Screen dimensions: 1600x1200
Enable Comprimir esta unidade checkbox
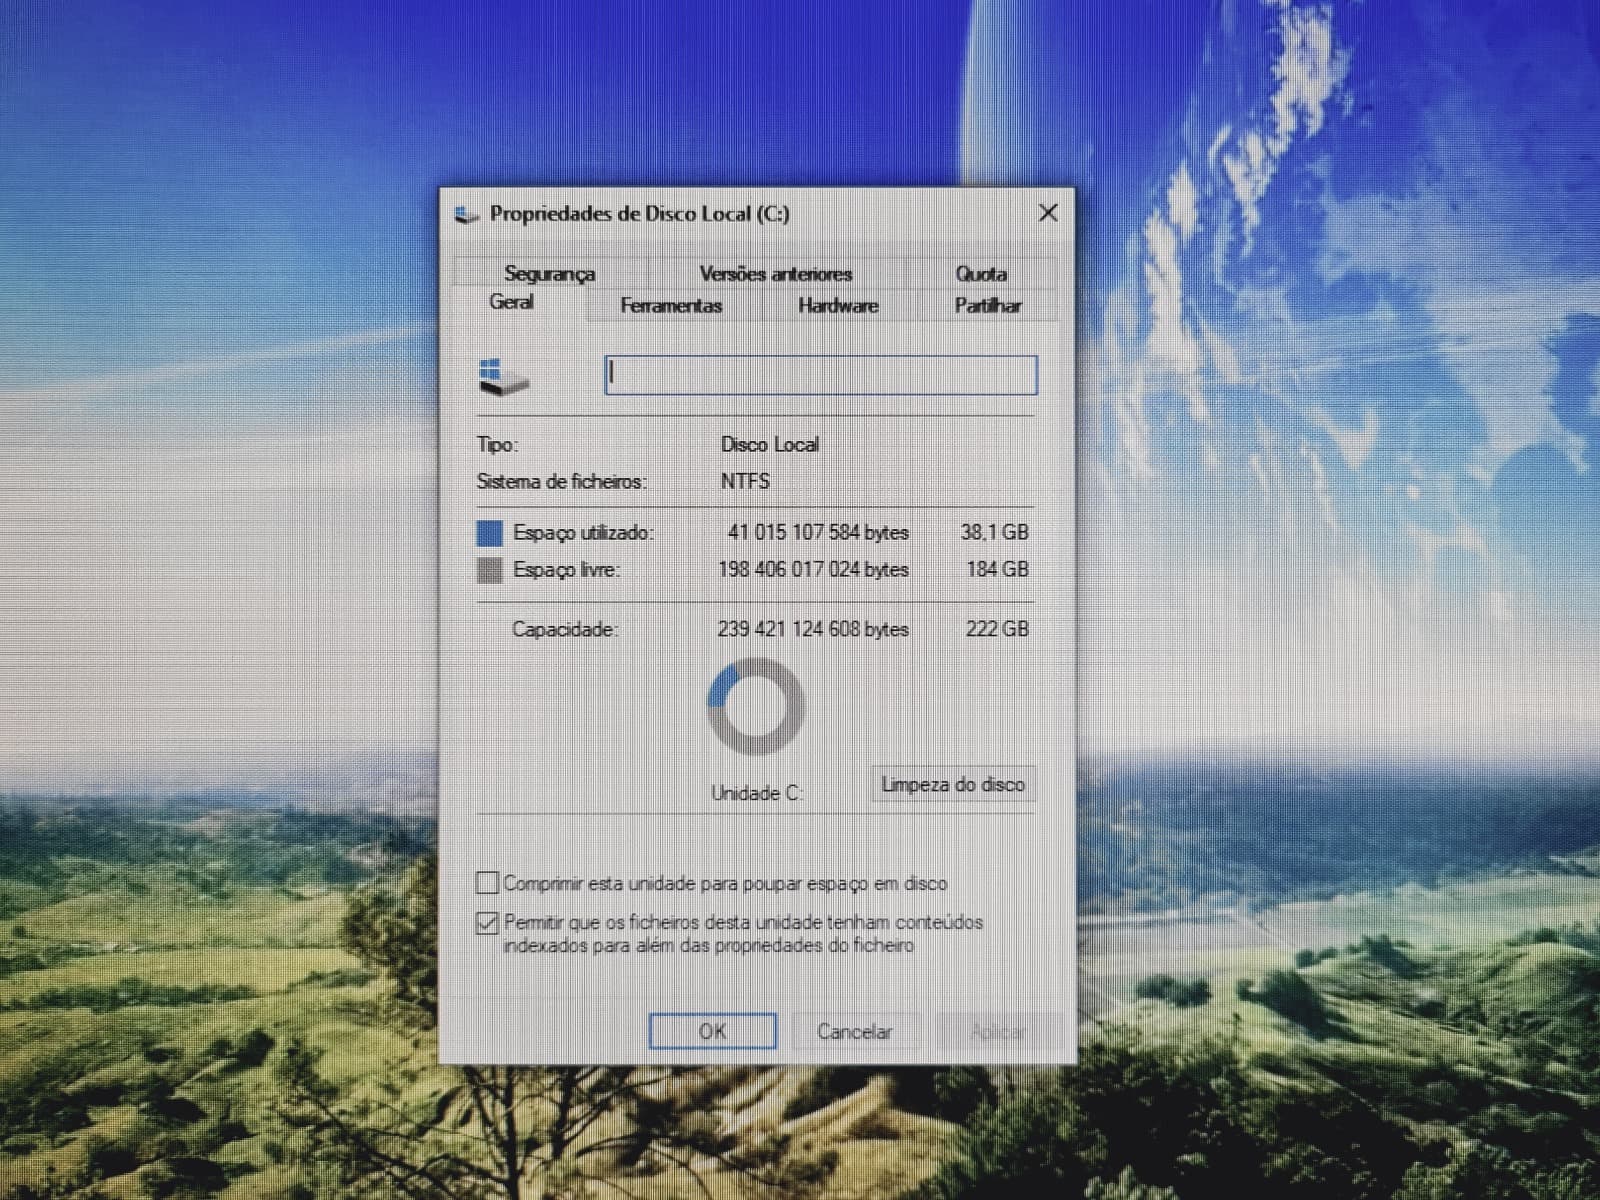coord(487,882)
